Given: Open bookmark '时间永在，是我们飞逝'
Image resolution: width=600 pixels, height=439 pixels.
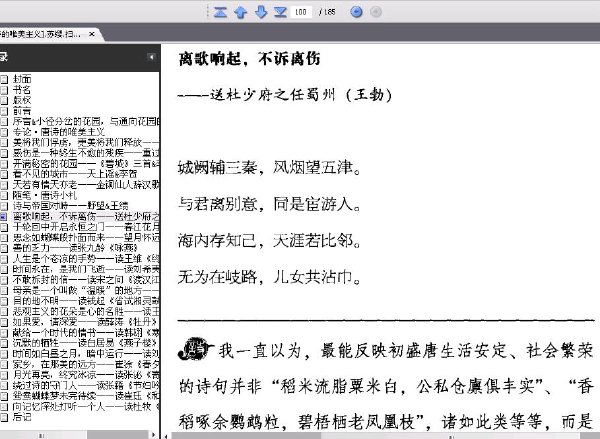Looking at the screenshot, I should [x=86, y=269].
